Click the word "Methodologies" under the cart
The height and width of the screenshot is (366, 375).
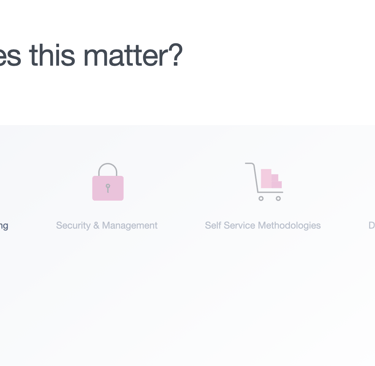pyautogui.click(x=289, y=226)
